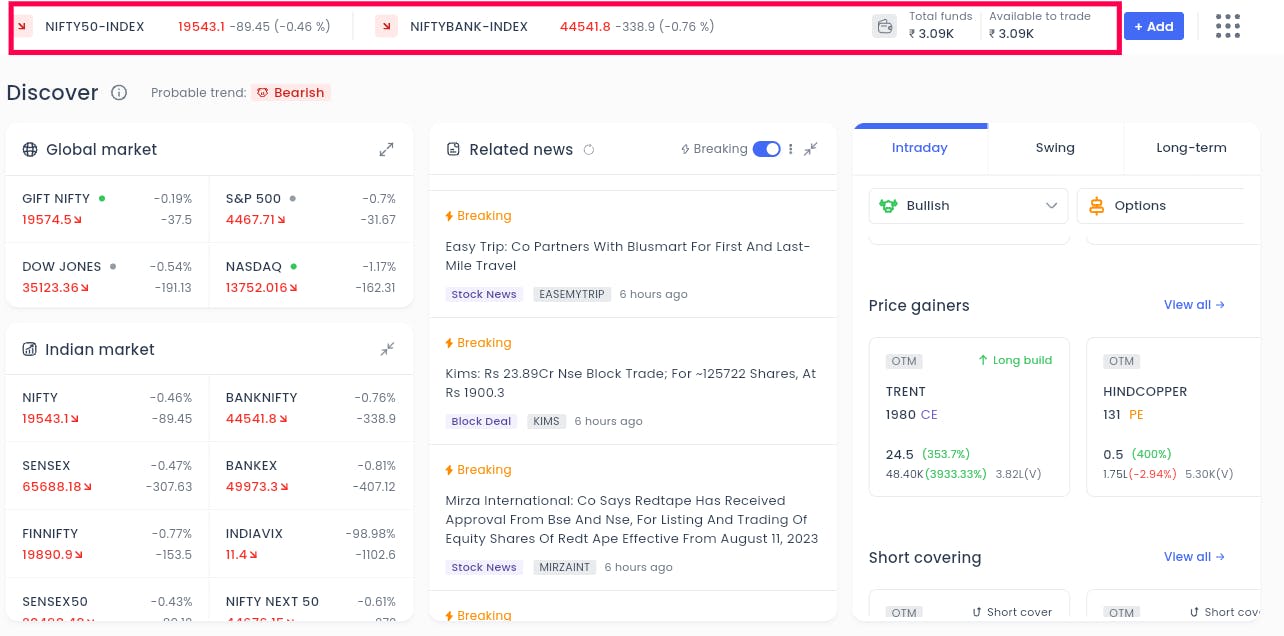
Task: Switch to the Swing tab
Action: [1055, 147]
